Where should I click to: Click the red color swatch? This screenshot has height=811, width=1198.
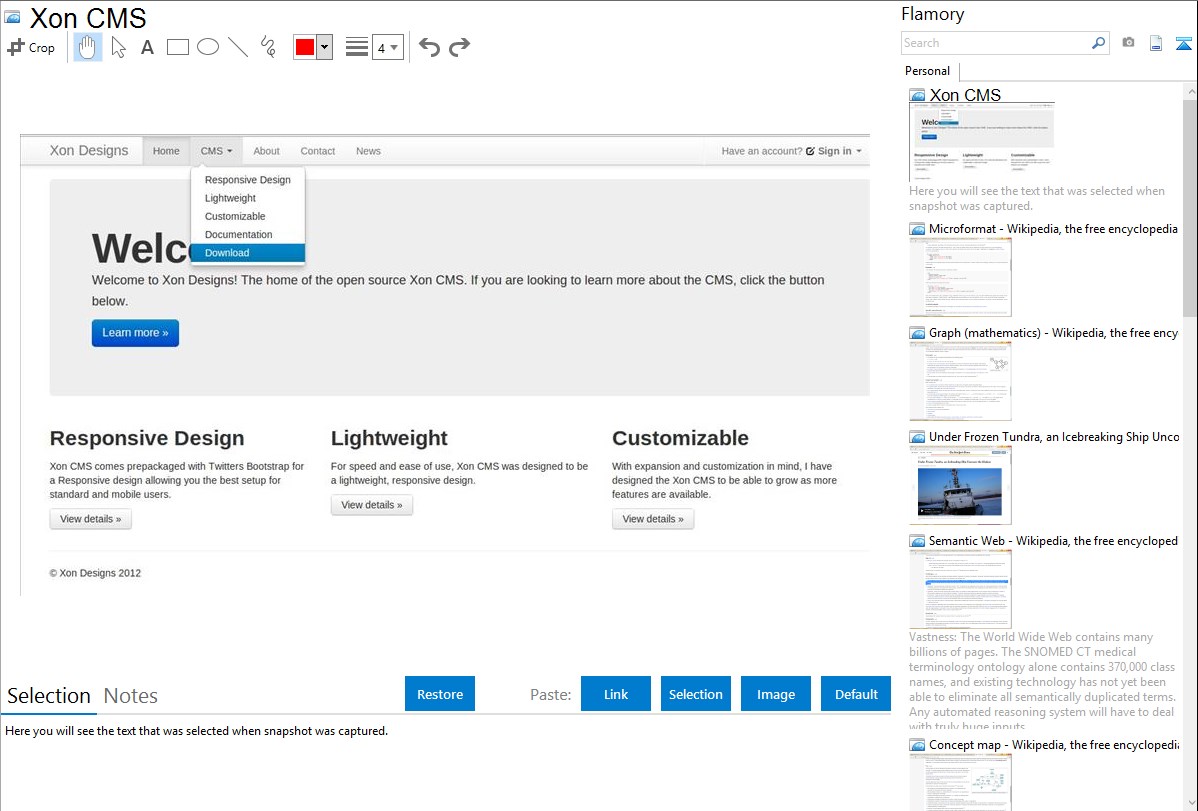[x=305, y=47]
